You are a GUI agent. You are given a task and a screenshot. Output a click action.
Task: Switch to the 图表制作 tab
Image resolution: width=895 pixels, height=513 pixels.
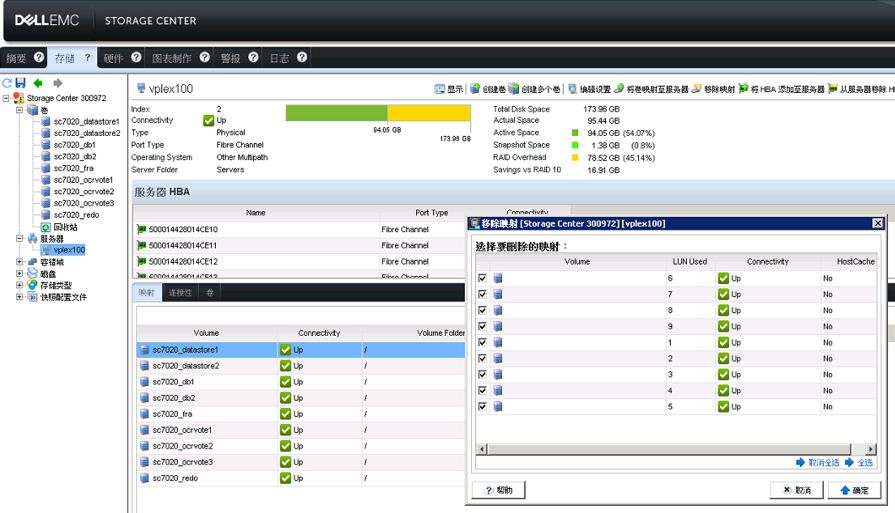172,58
